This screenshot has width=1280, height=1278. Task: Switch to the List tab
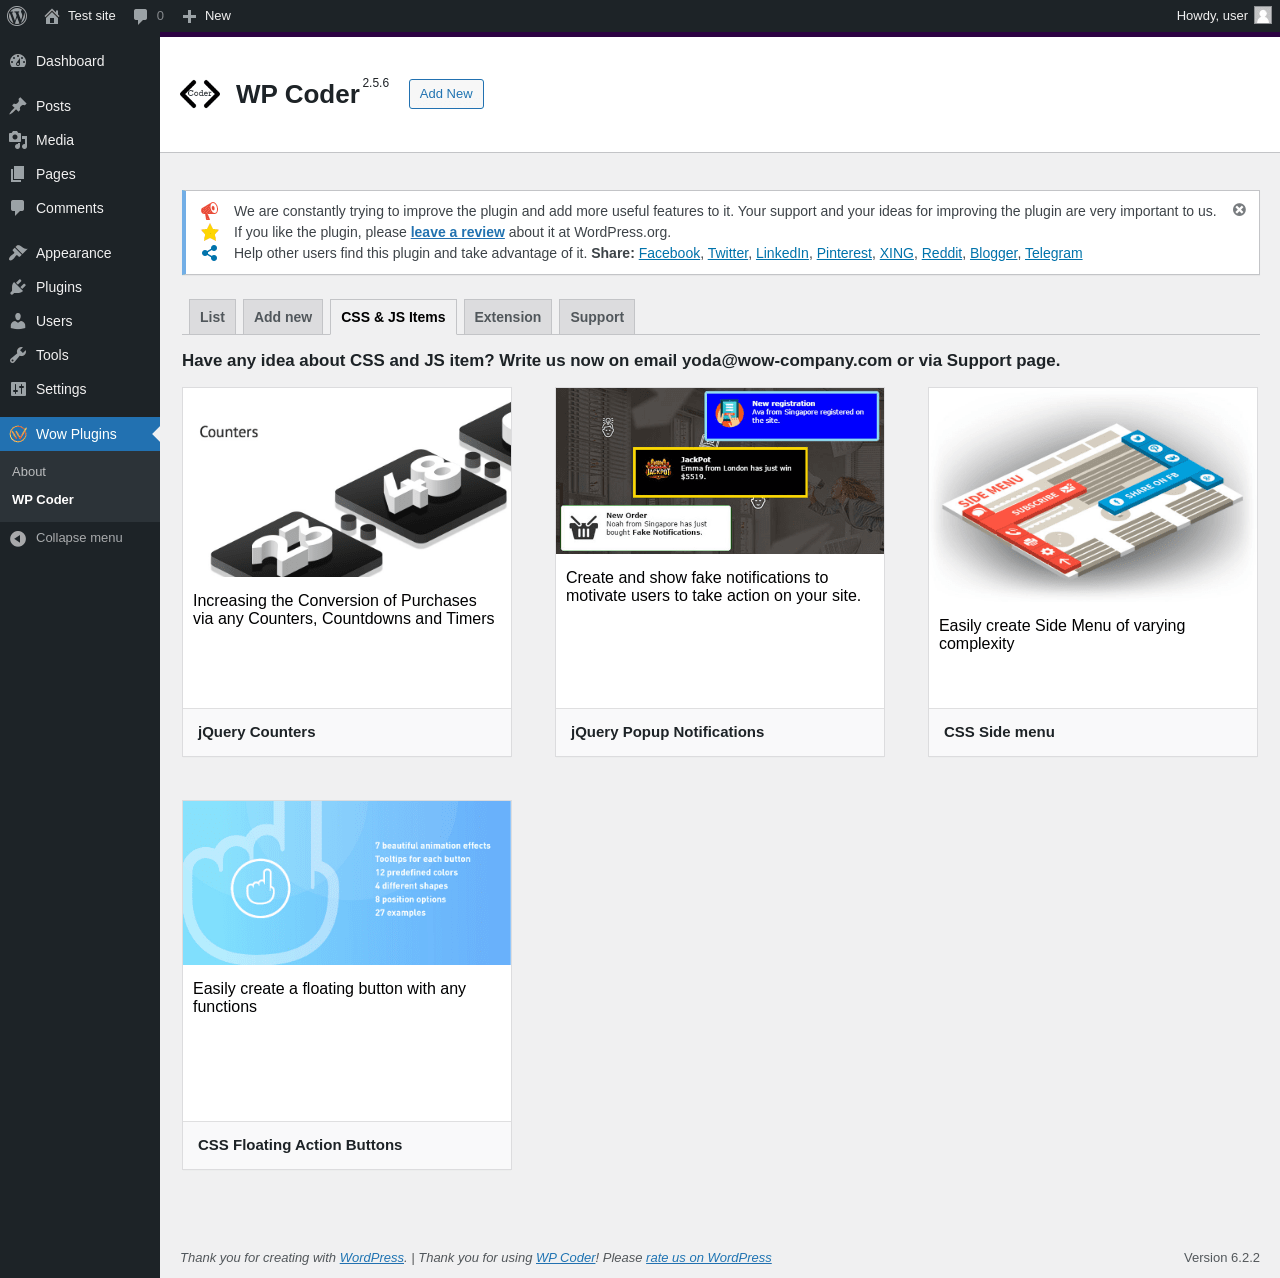pos(212,317)
